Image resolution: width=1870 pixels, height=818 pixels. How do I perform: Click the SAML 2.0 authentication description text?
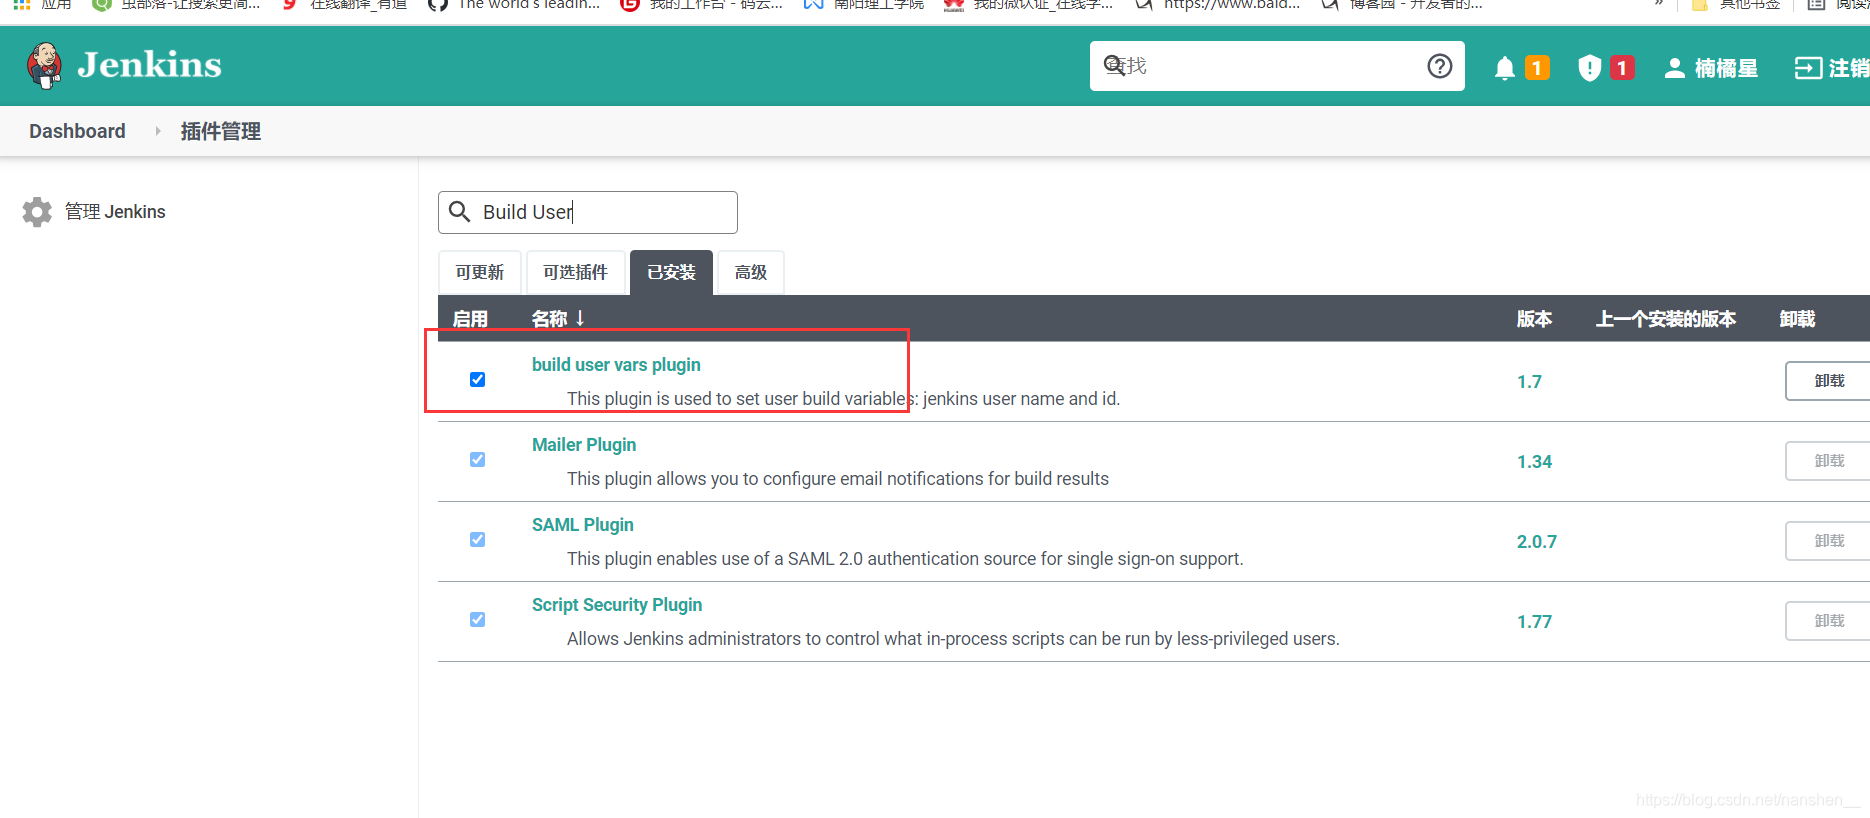click(x=905, y=559)
